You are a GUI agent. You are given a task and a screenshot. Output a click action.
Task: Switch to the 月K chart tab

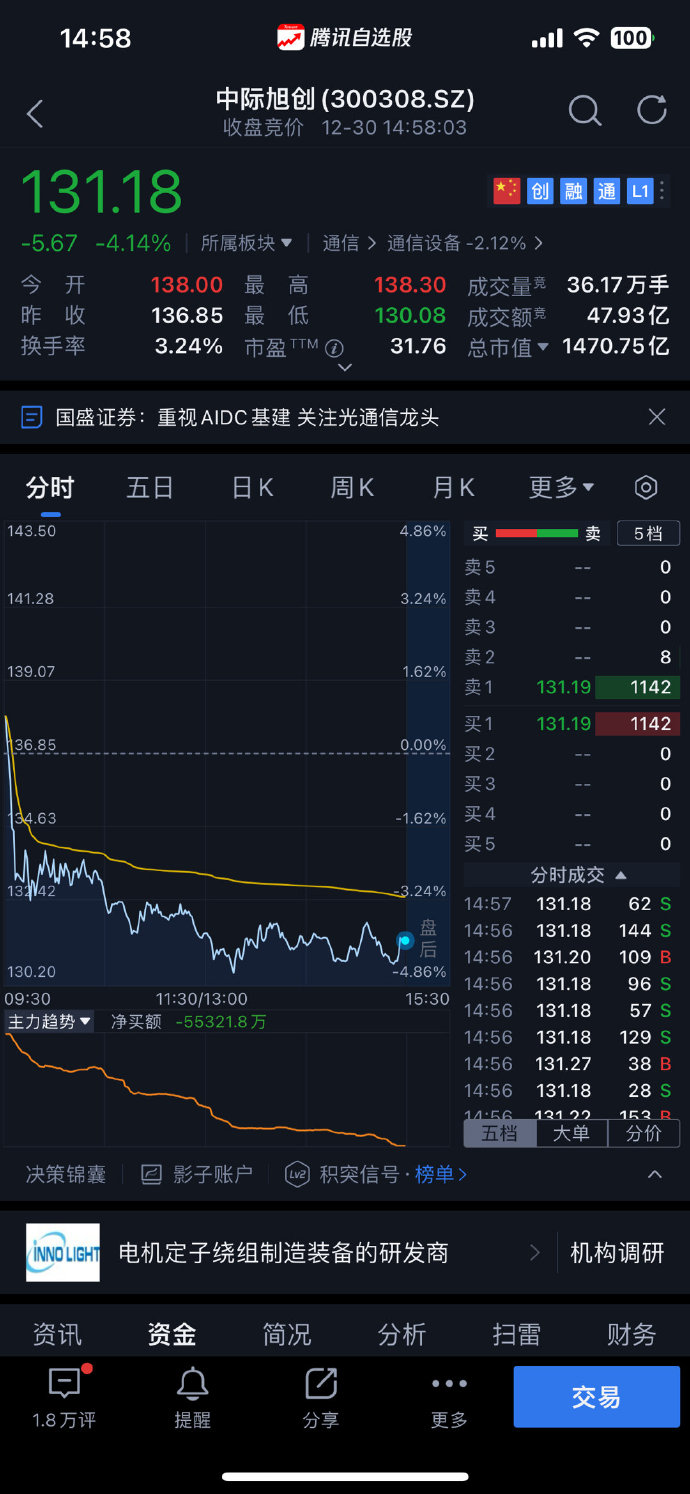click(453, 487)
